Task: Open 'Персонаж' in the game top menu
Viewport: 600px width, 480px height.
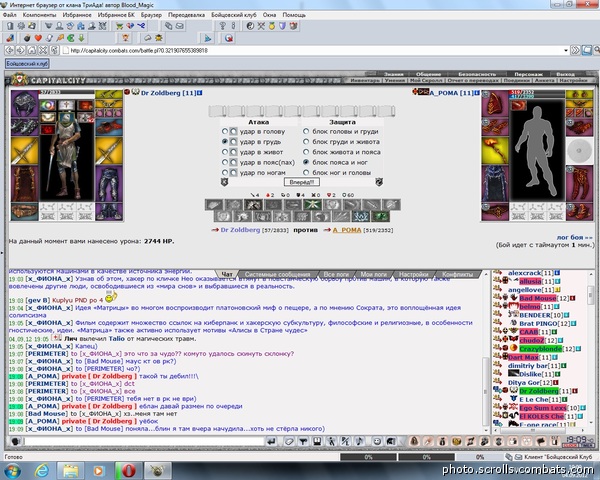Action: 528,74
